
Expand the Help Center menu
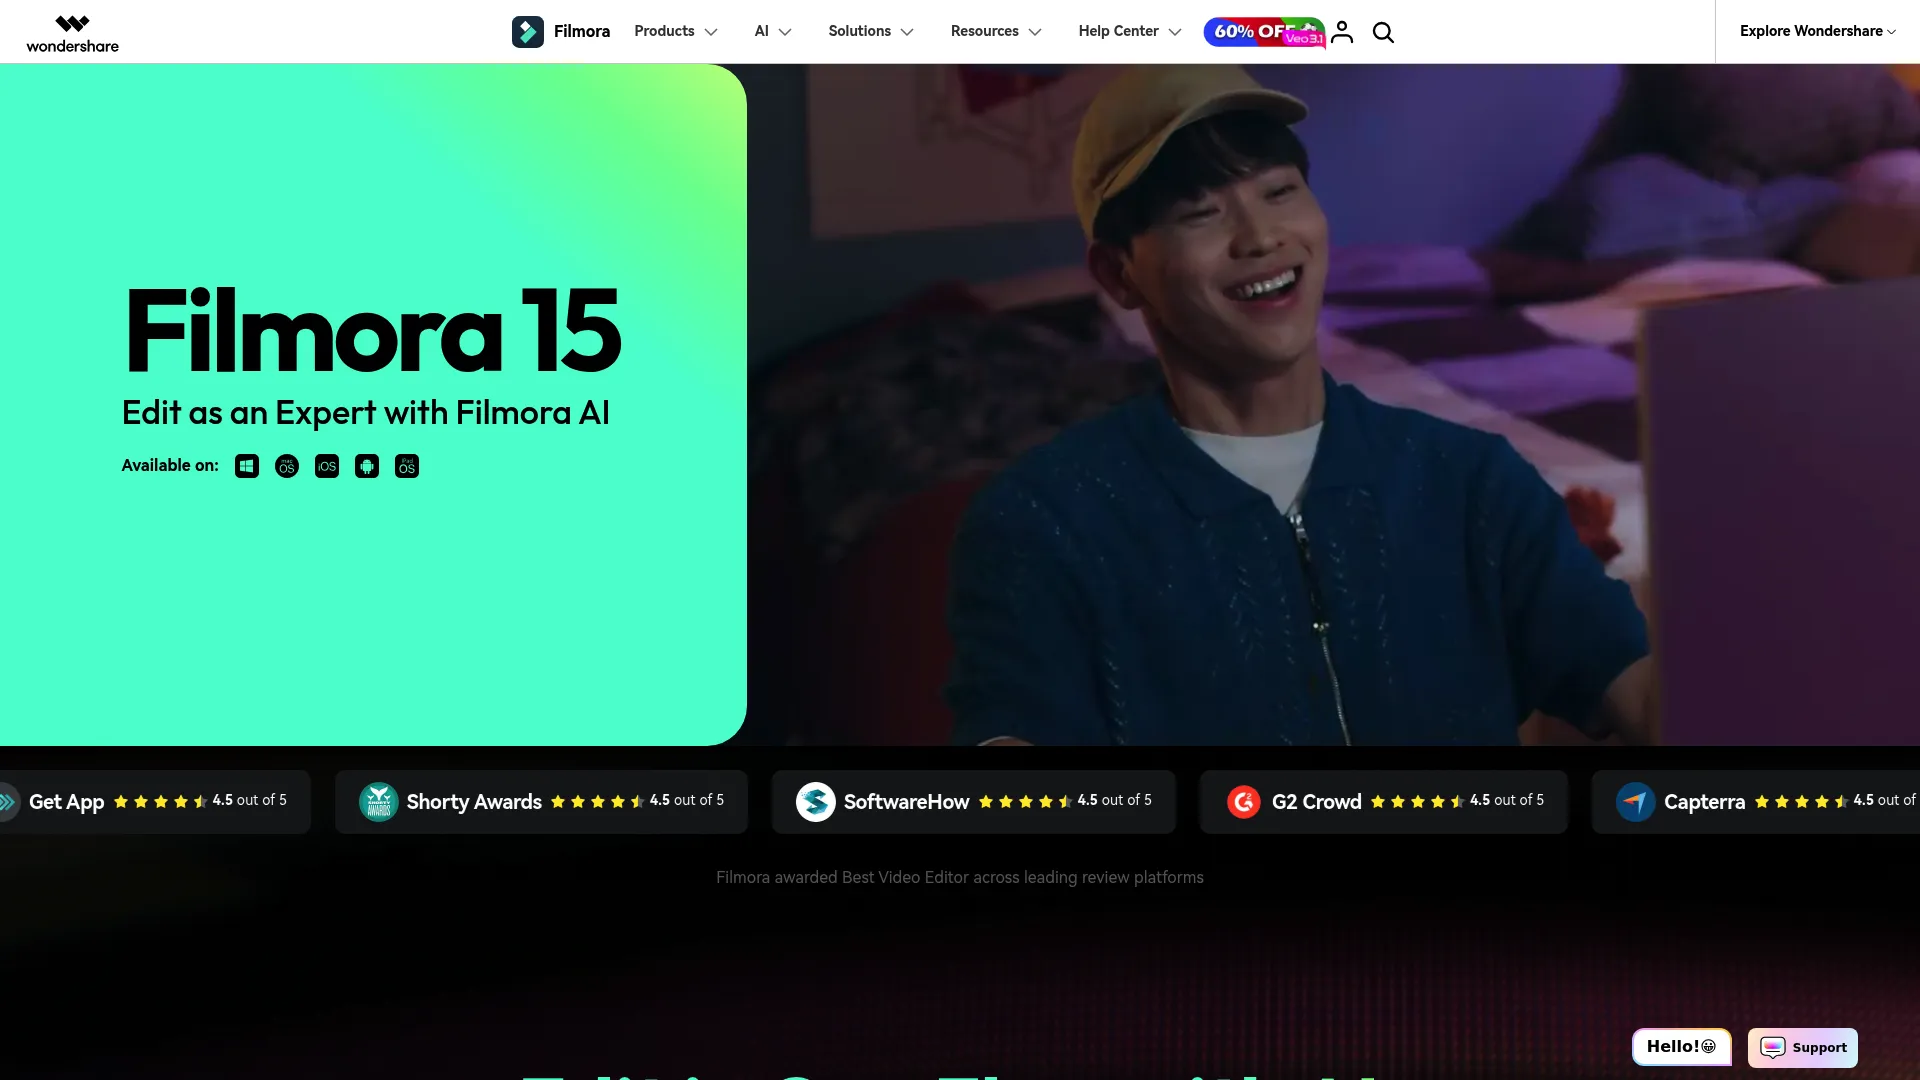pos(1130,31)
